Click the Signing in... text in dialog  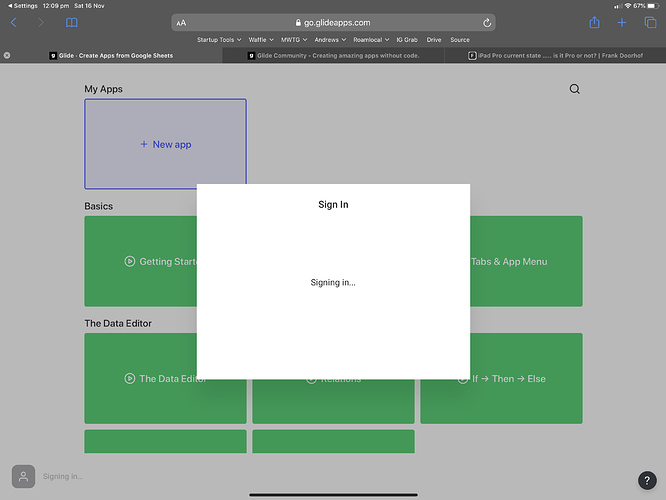(333, 282)
